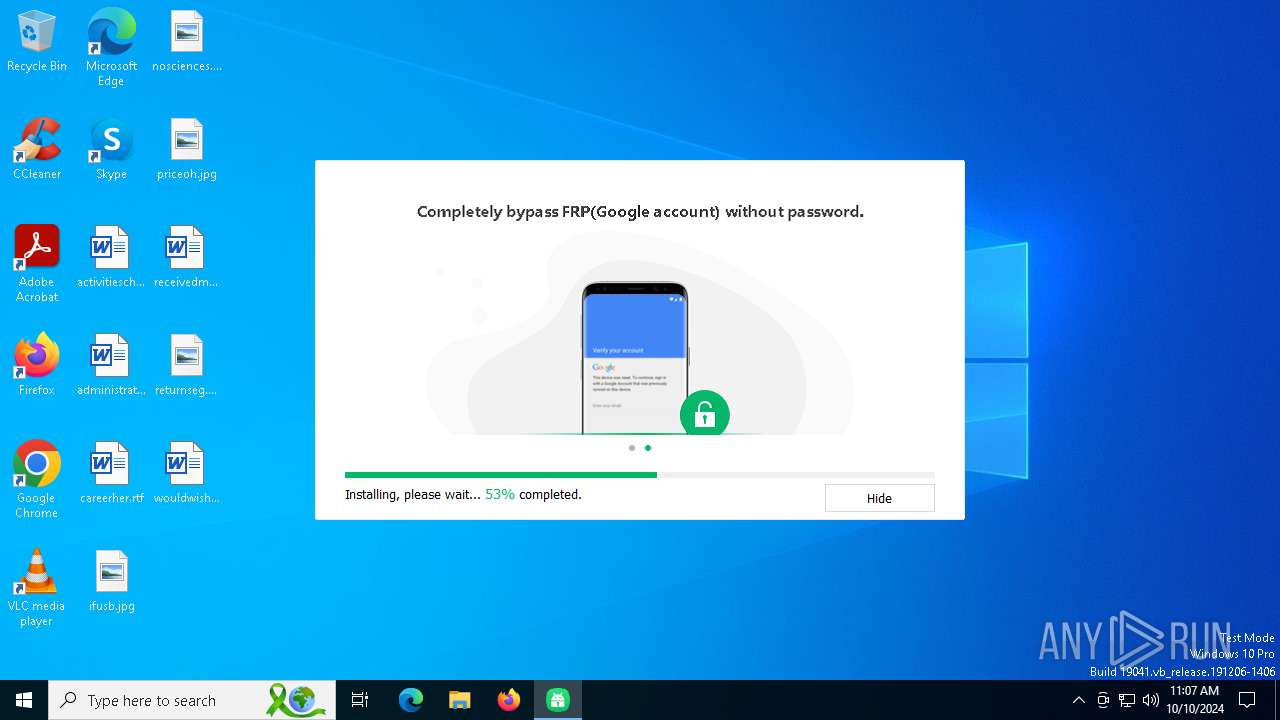Open the CCleaner desktop shortcut
Image resolution: width=1280 pixels, height=720 pixels.
37,149
